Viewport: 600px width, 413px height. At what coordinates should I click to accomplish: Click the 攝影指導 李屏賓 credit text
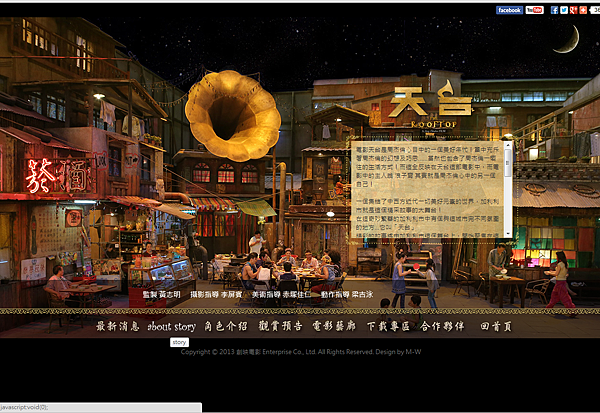click(x=216, y=295)
